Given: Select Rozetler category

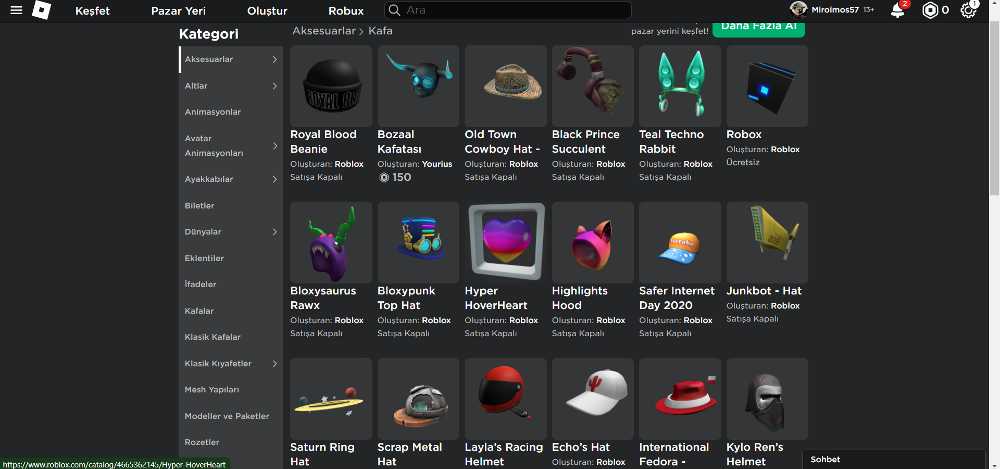Looking at the screenshot, I should pyautogui.click(x=202, y=442).
